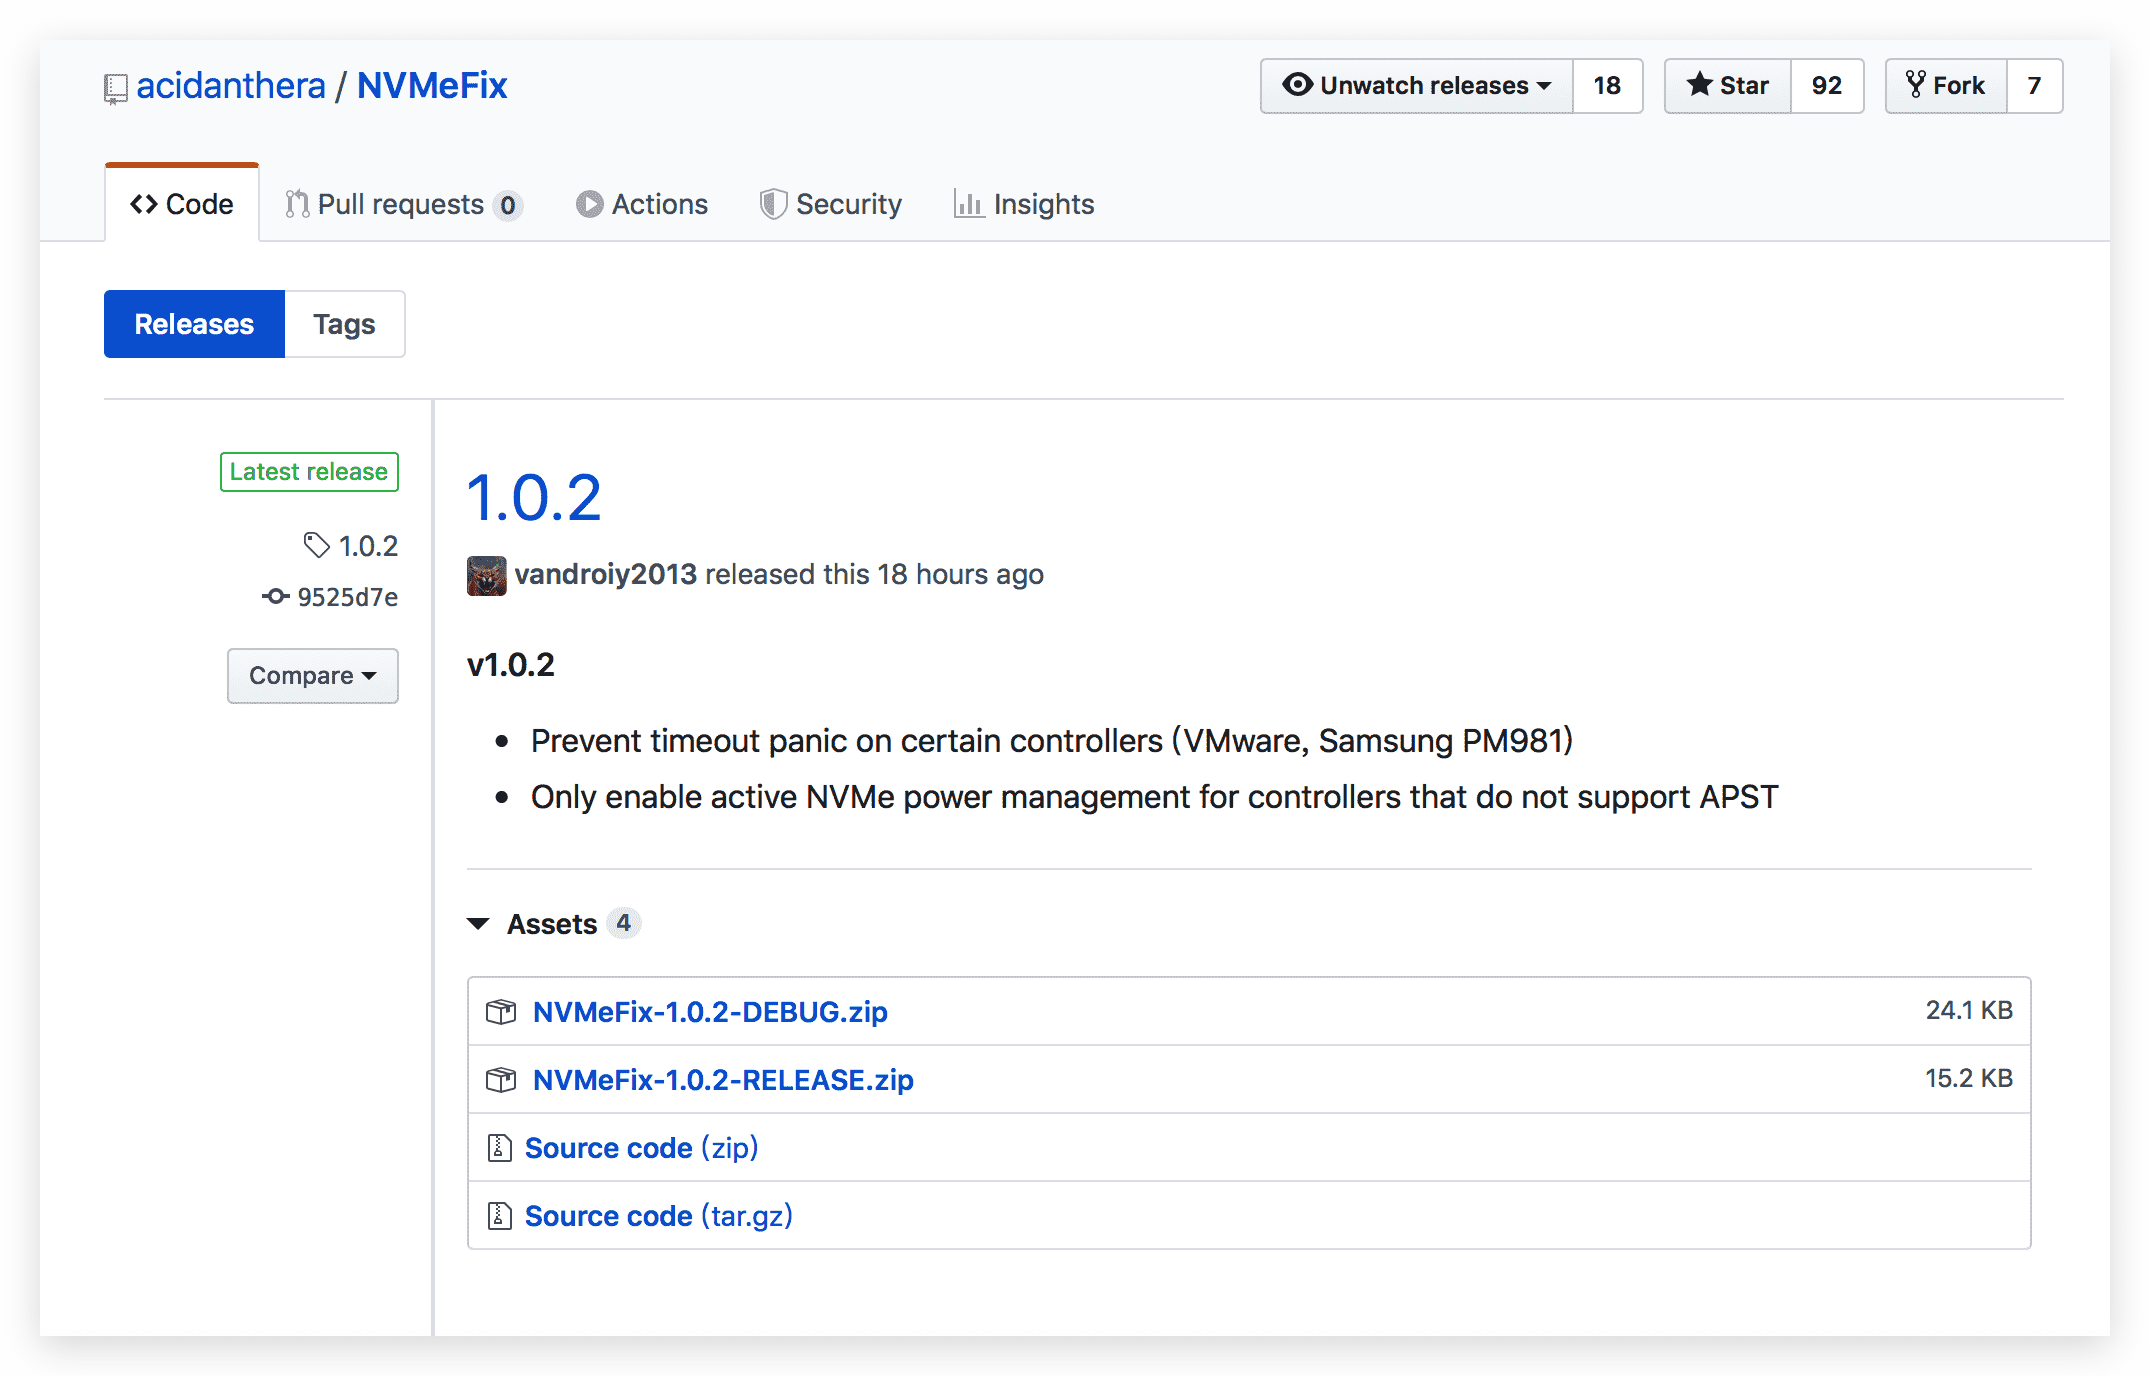This screenshot has width=2150, height=1376.
Task: Star the NVMeFix repository
Action: (1727, 86)
